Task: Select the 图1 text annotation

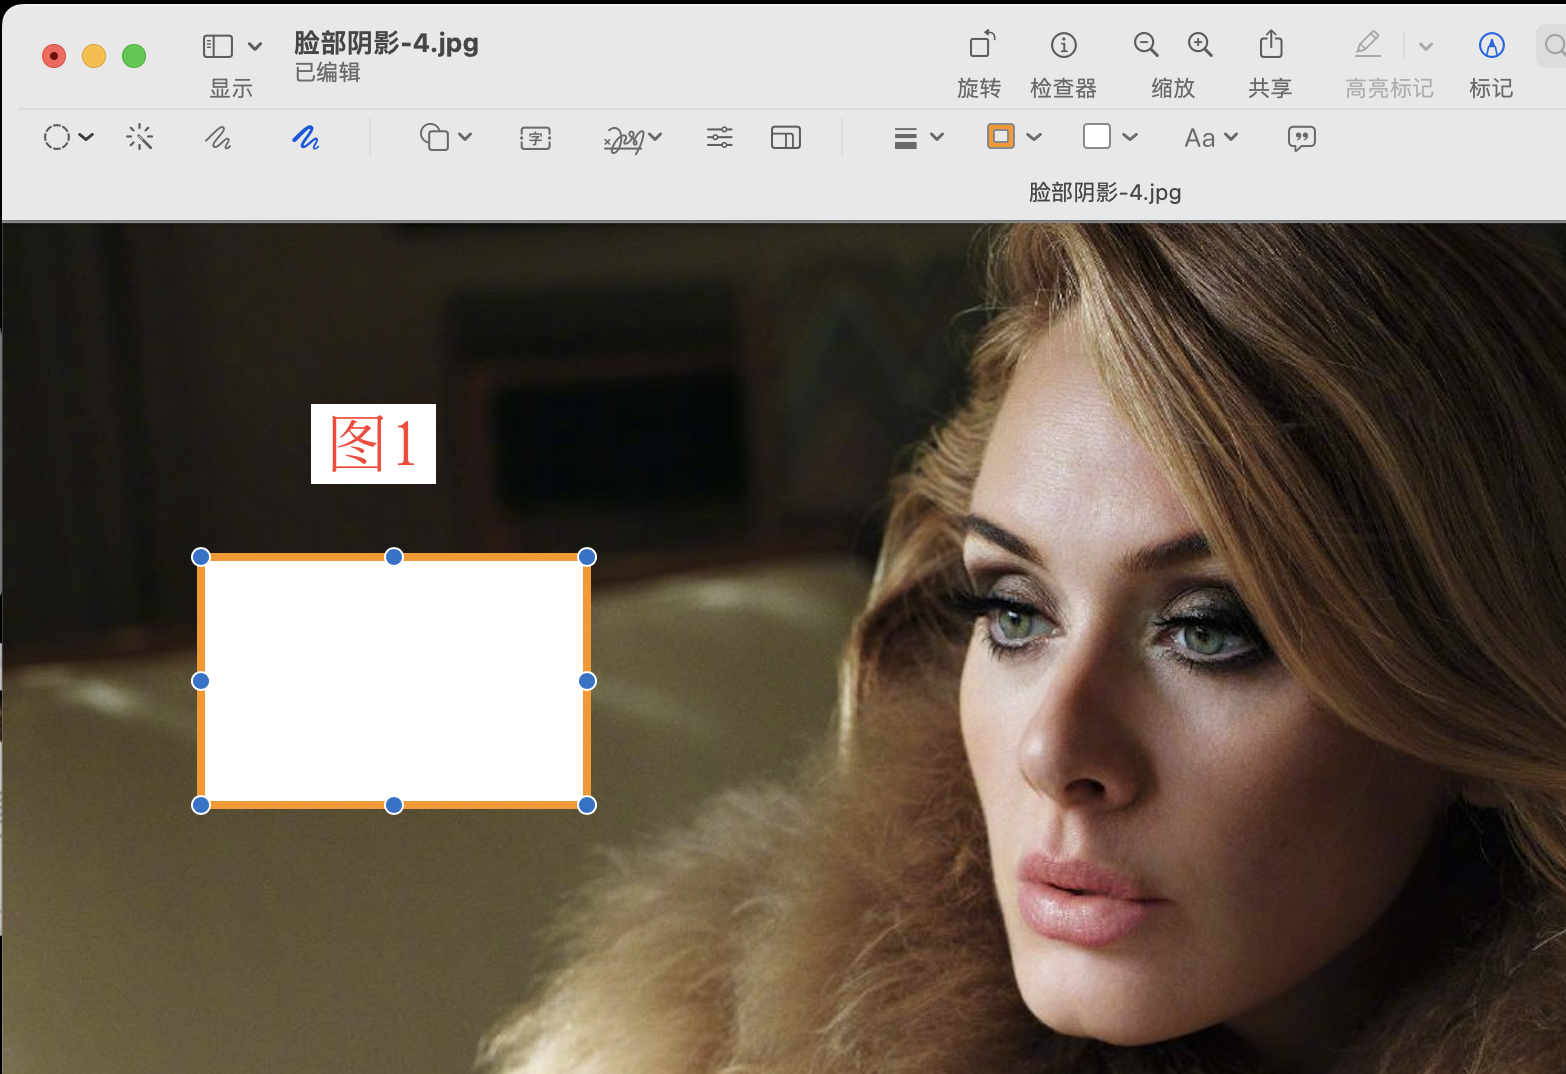Action: coord(373,444)
